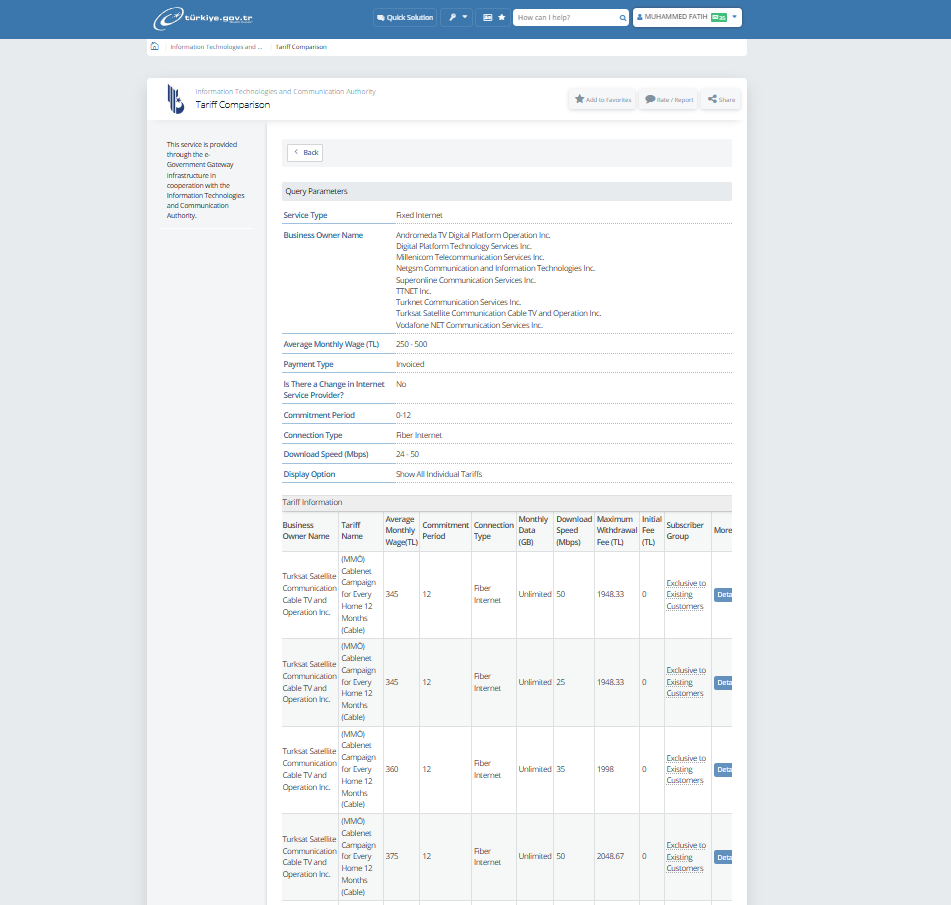
Task: Click 'TTNET Inc.' in the owner list
Action: (x=414, y=291)
